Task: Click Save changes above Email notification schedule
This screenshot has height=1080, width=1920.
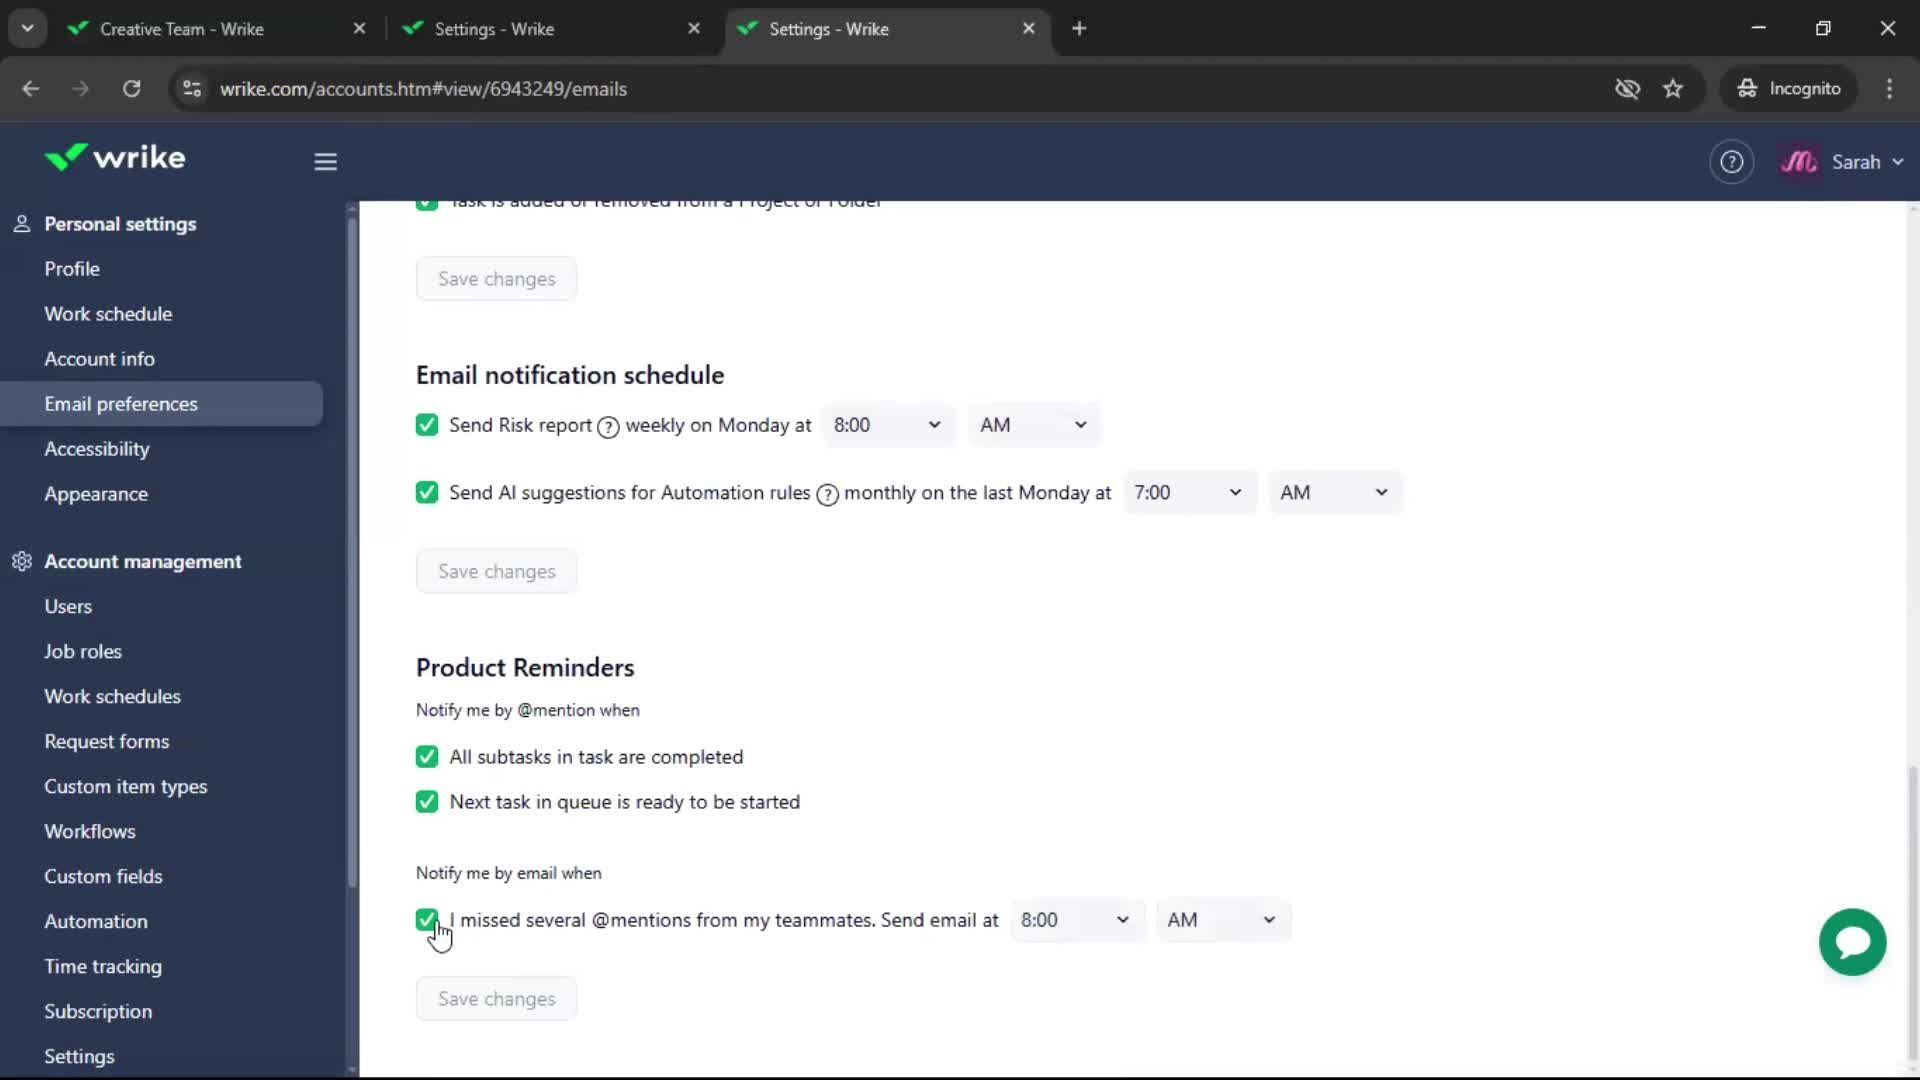Action: 496,279
